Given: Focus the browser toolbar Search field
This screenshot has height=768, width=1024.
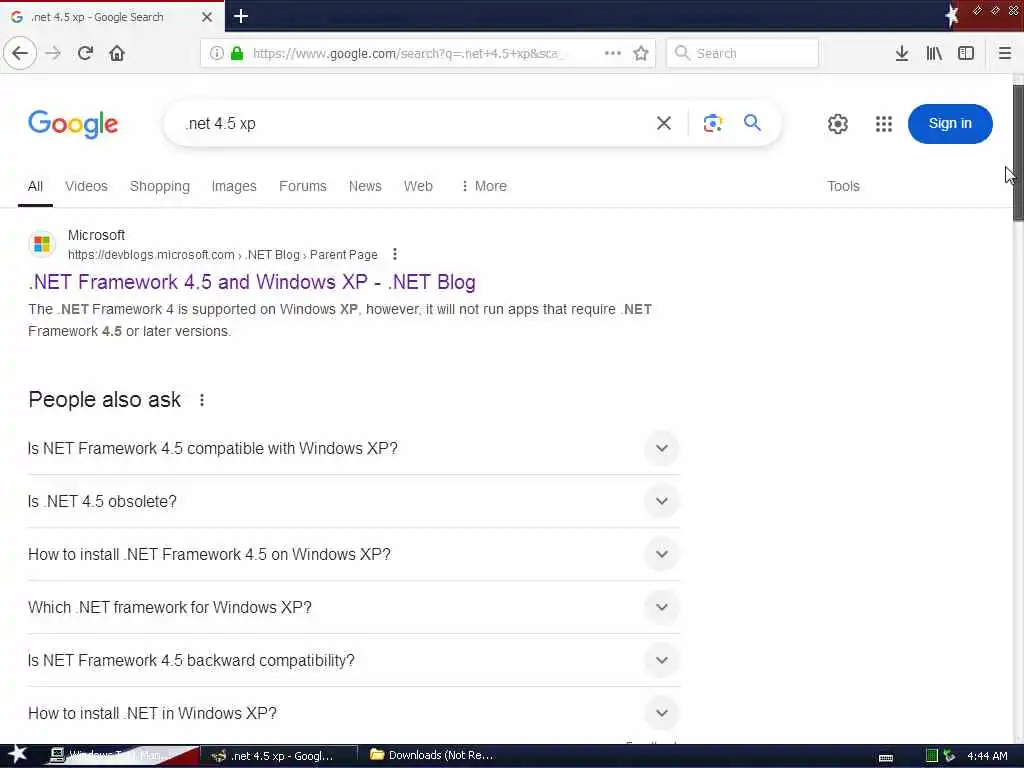Looking at the screenshot, I should [x=743, y=53].
